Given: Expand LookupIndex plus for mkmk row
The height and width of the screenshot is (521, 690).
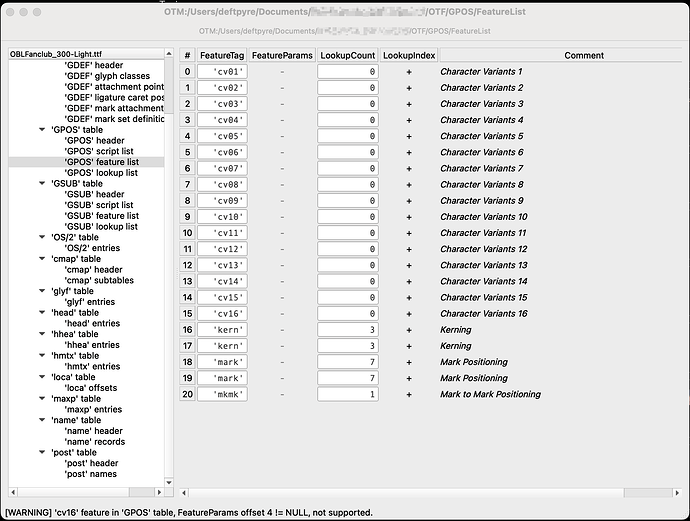Looking at the screenshot, I should (x=409, y=395).
